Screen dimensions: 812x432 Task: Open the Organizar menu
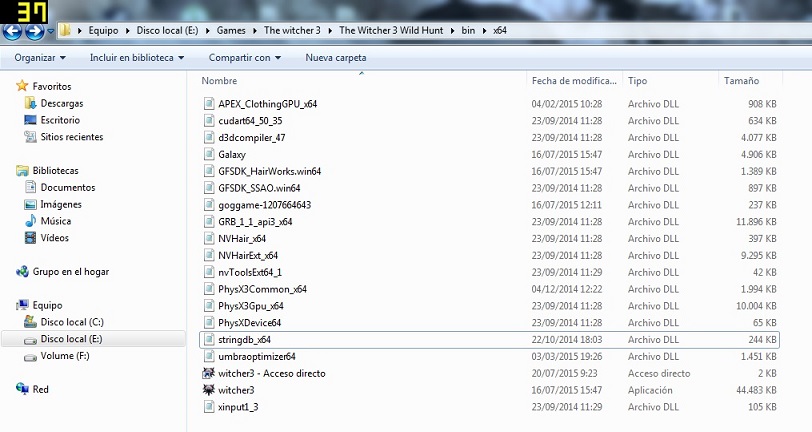[x=40, y=57]
